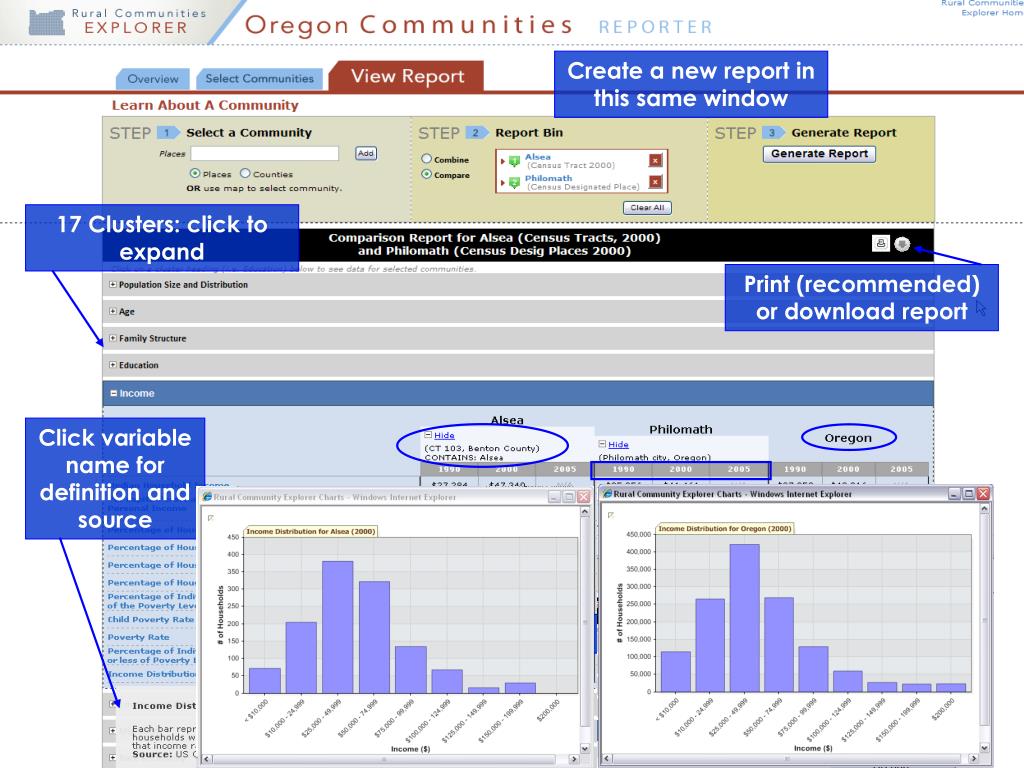Open the Select Communities tab
This screenshot has height=768, width=1024.
(x=259, y=78)
